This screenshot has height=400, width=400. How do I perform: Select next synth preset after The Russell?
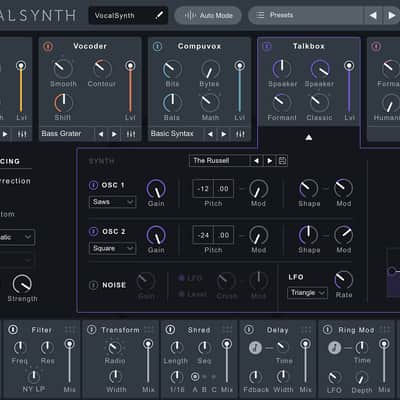[x=269, y=161]
